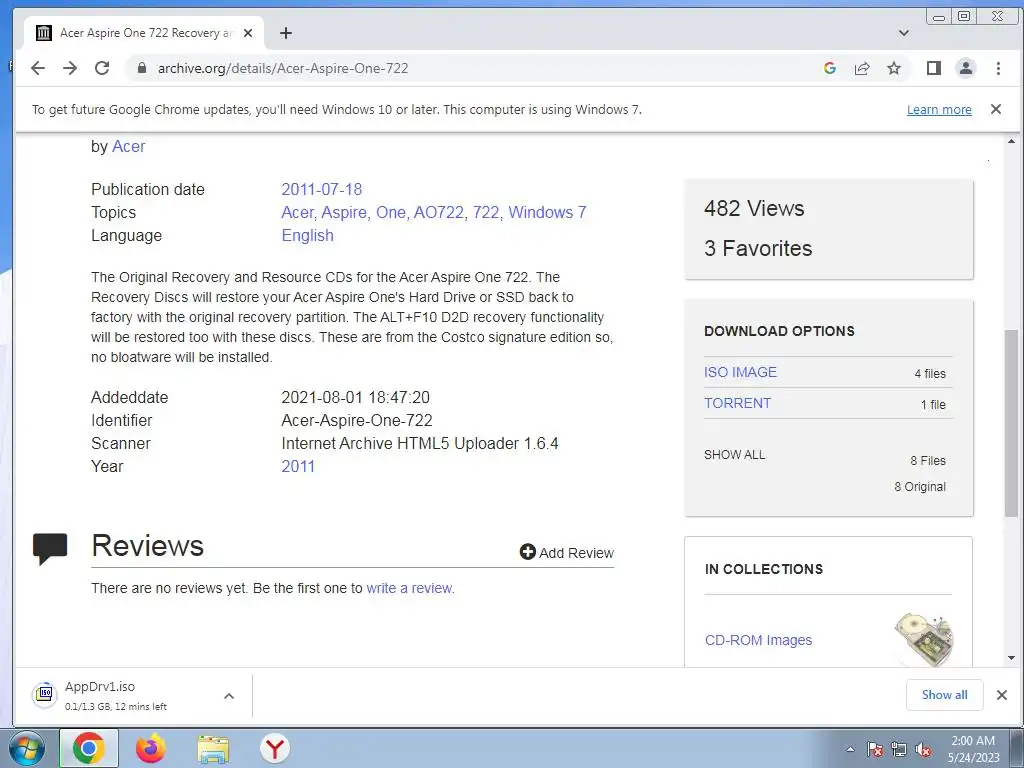Click the forward navigation arrow
This screenshot has width=1024, height=768.
[70, 68]
